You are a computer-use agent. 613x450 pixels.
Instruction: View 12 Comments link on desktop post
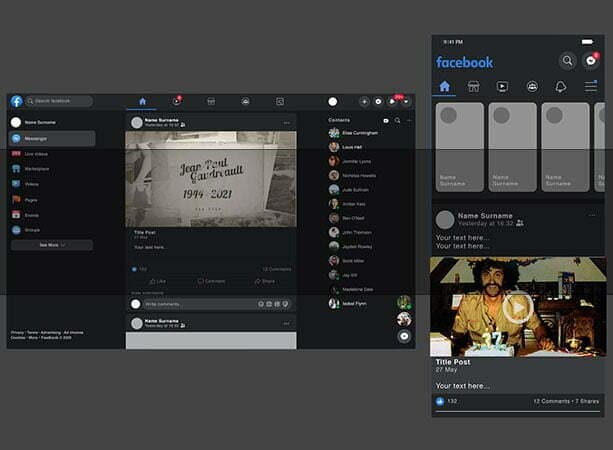[x=277, y=269]
